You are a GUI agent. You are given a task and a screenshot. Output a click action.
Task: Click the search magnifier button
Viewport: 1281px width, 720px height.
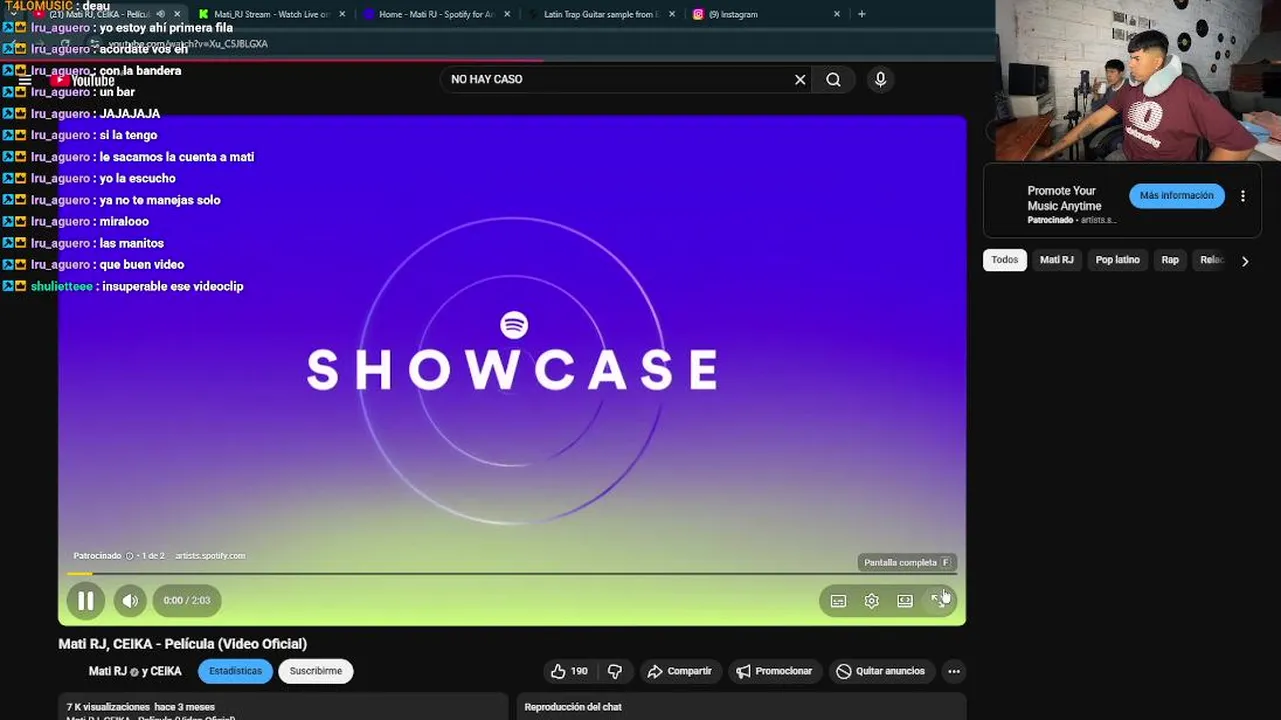pyautogui.click(x=833, y=80)
